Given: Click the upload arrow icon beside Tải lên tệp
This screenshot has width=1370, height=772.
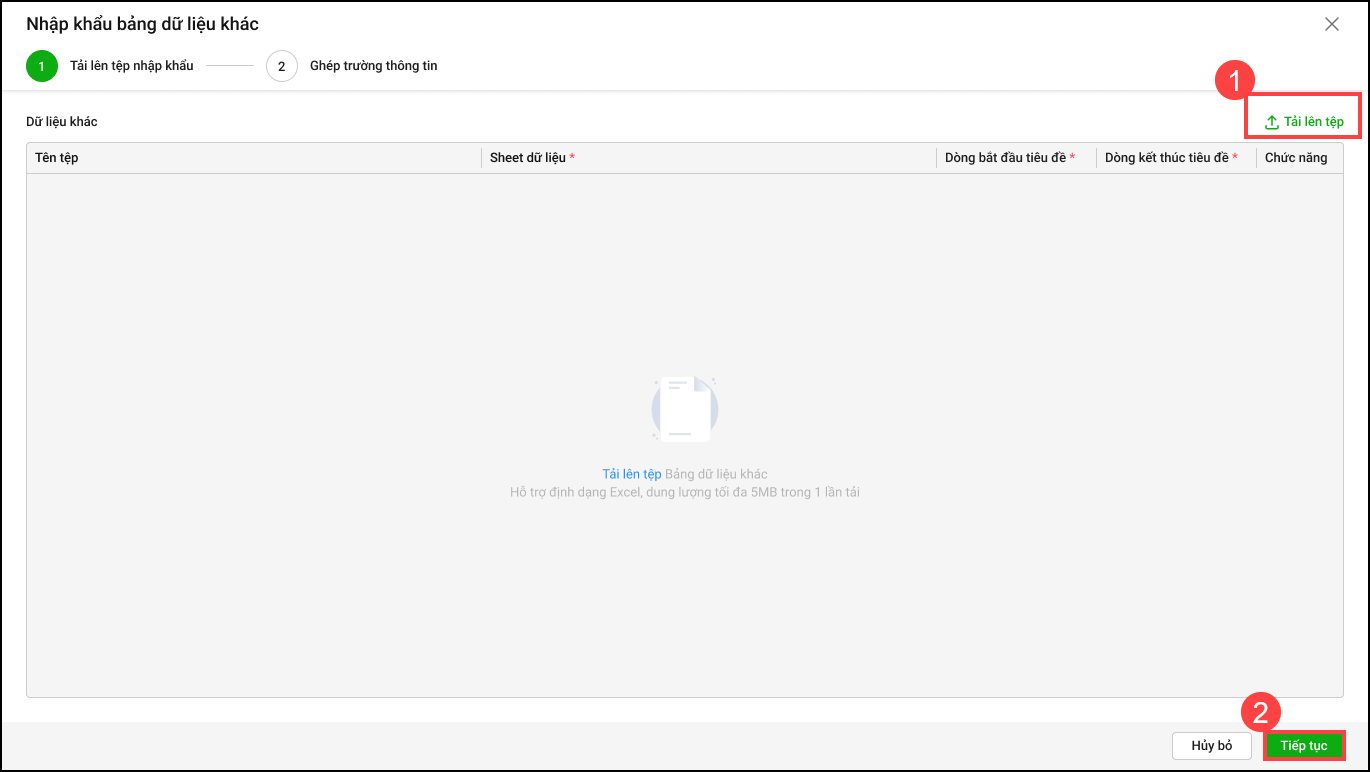Looking at the screenshot, I should point(1272,122).
